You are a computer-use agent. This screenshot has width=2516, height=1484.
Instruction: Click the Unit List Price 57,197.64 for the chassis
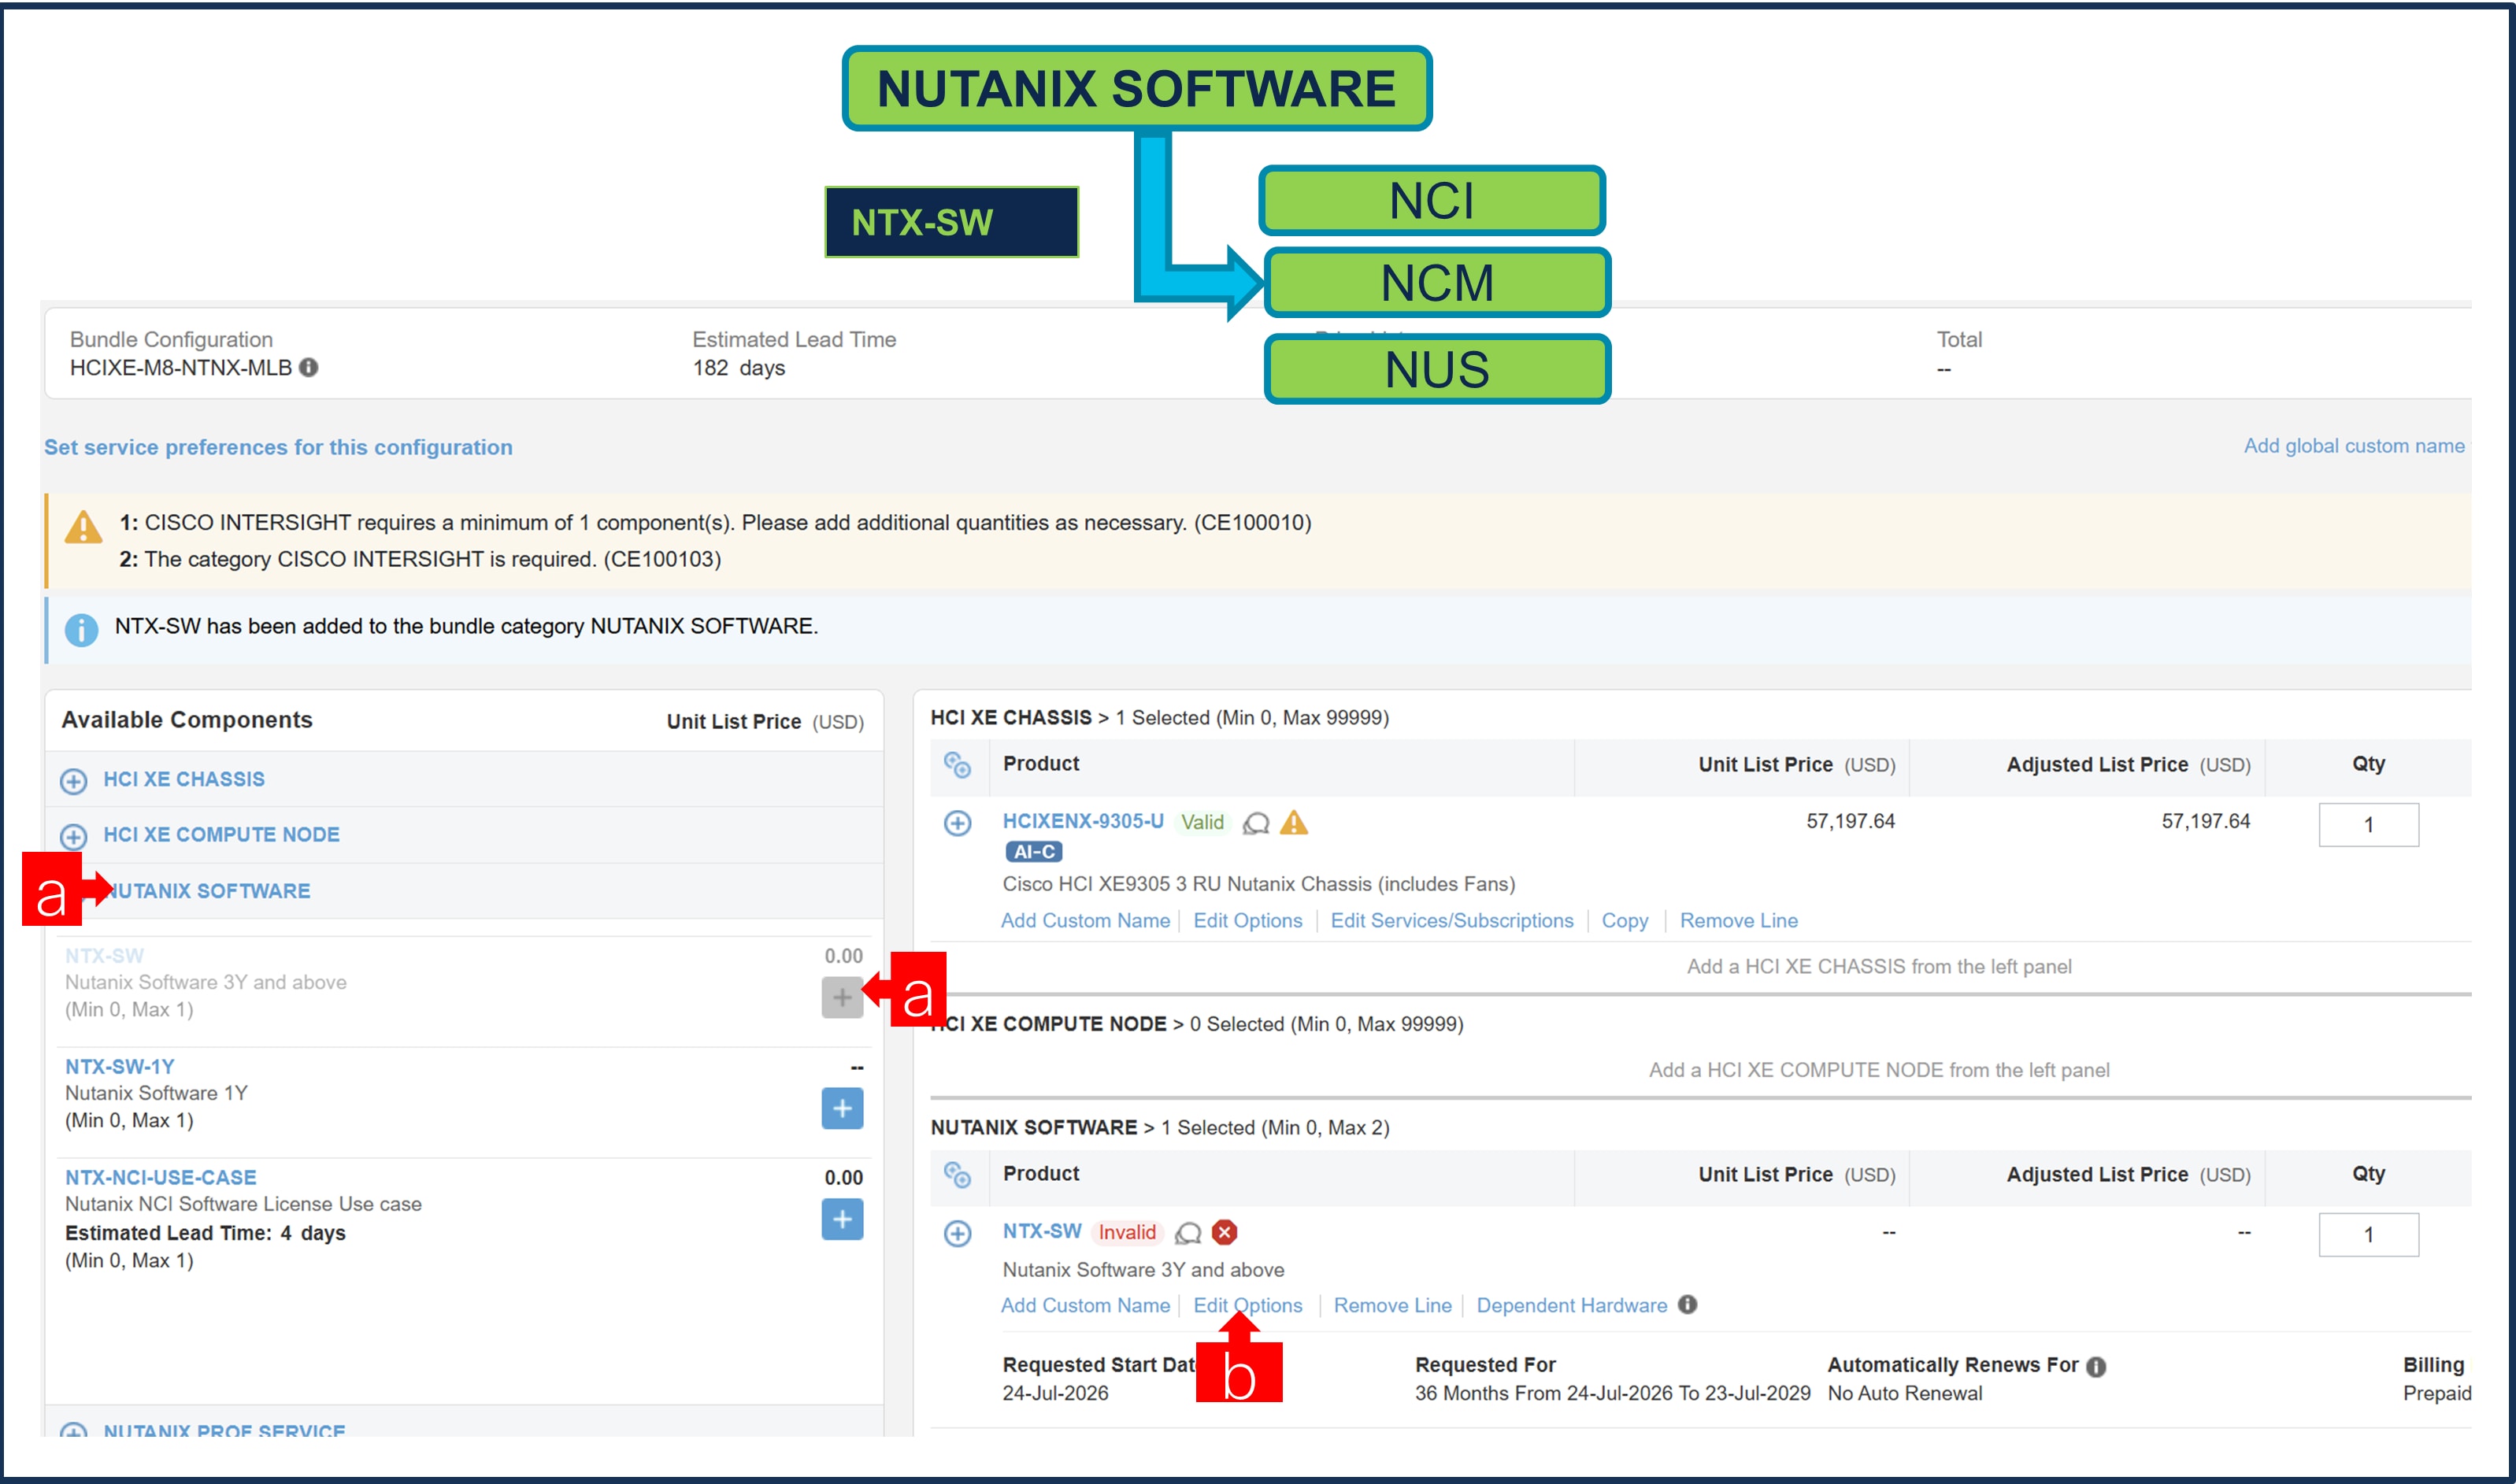point(1850,821)
